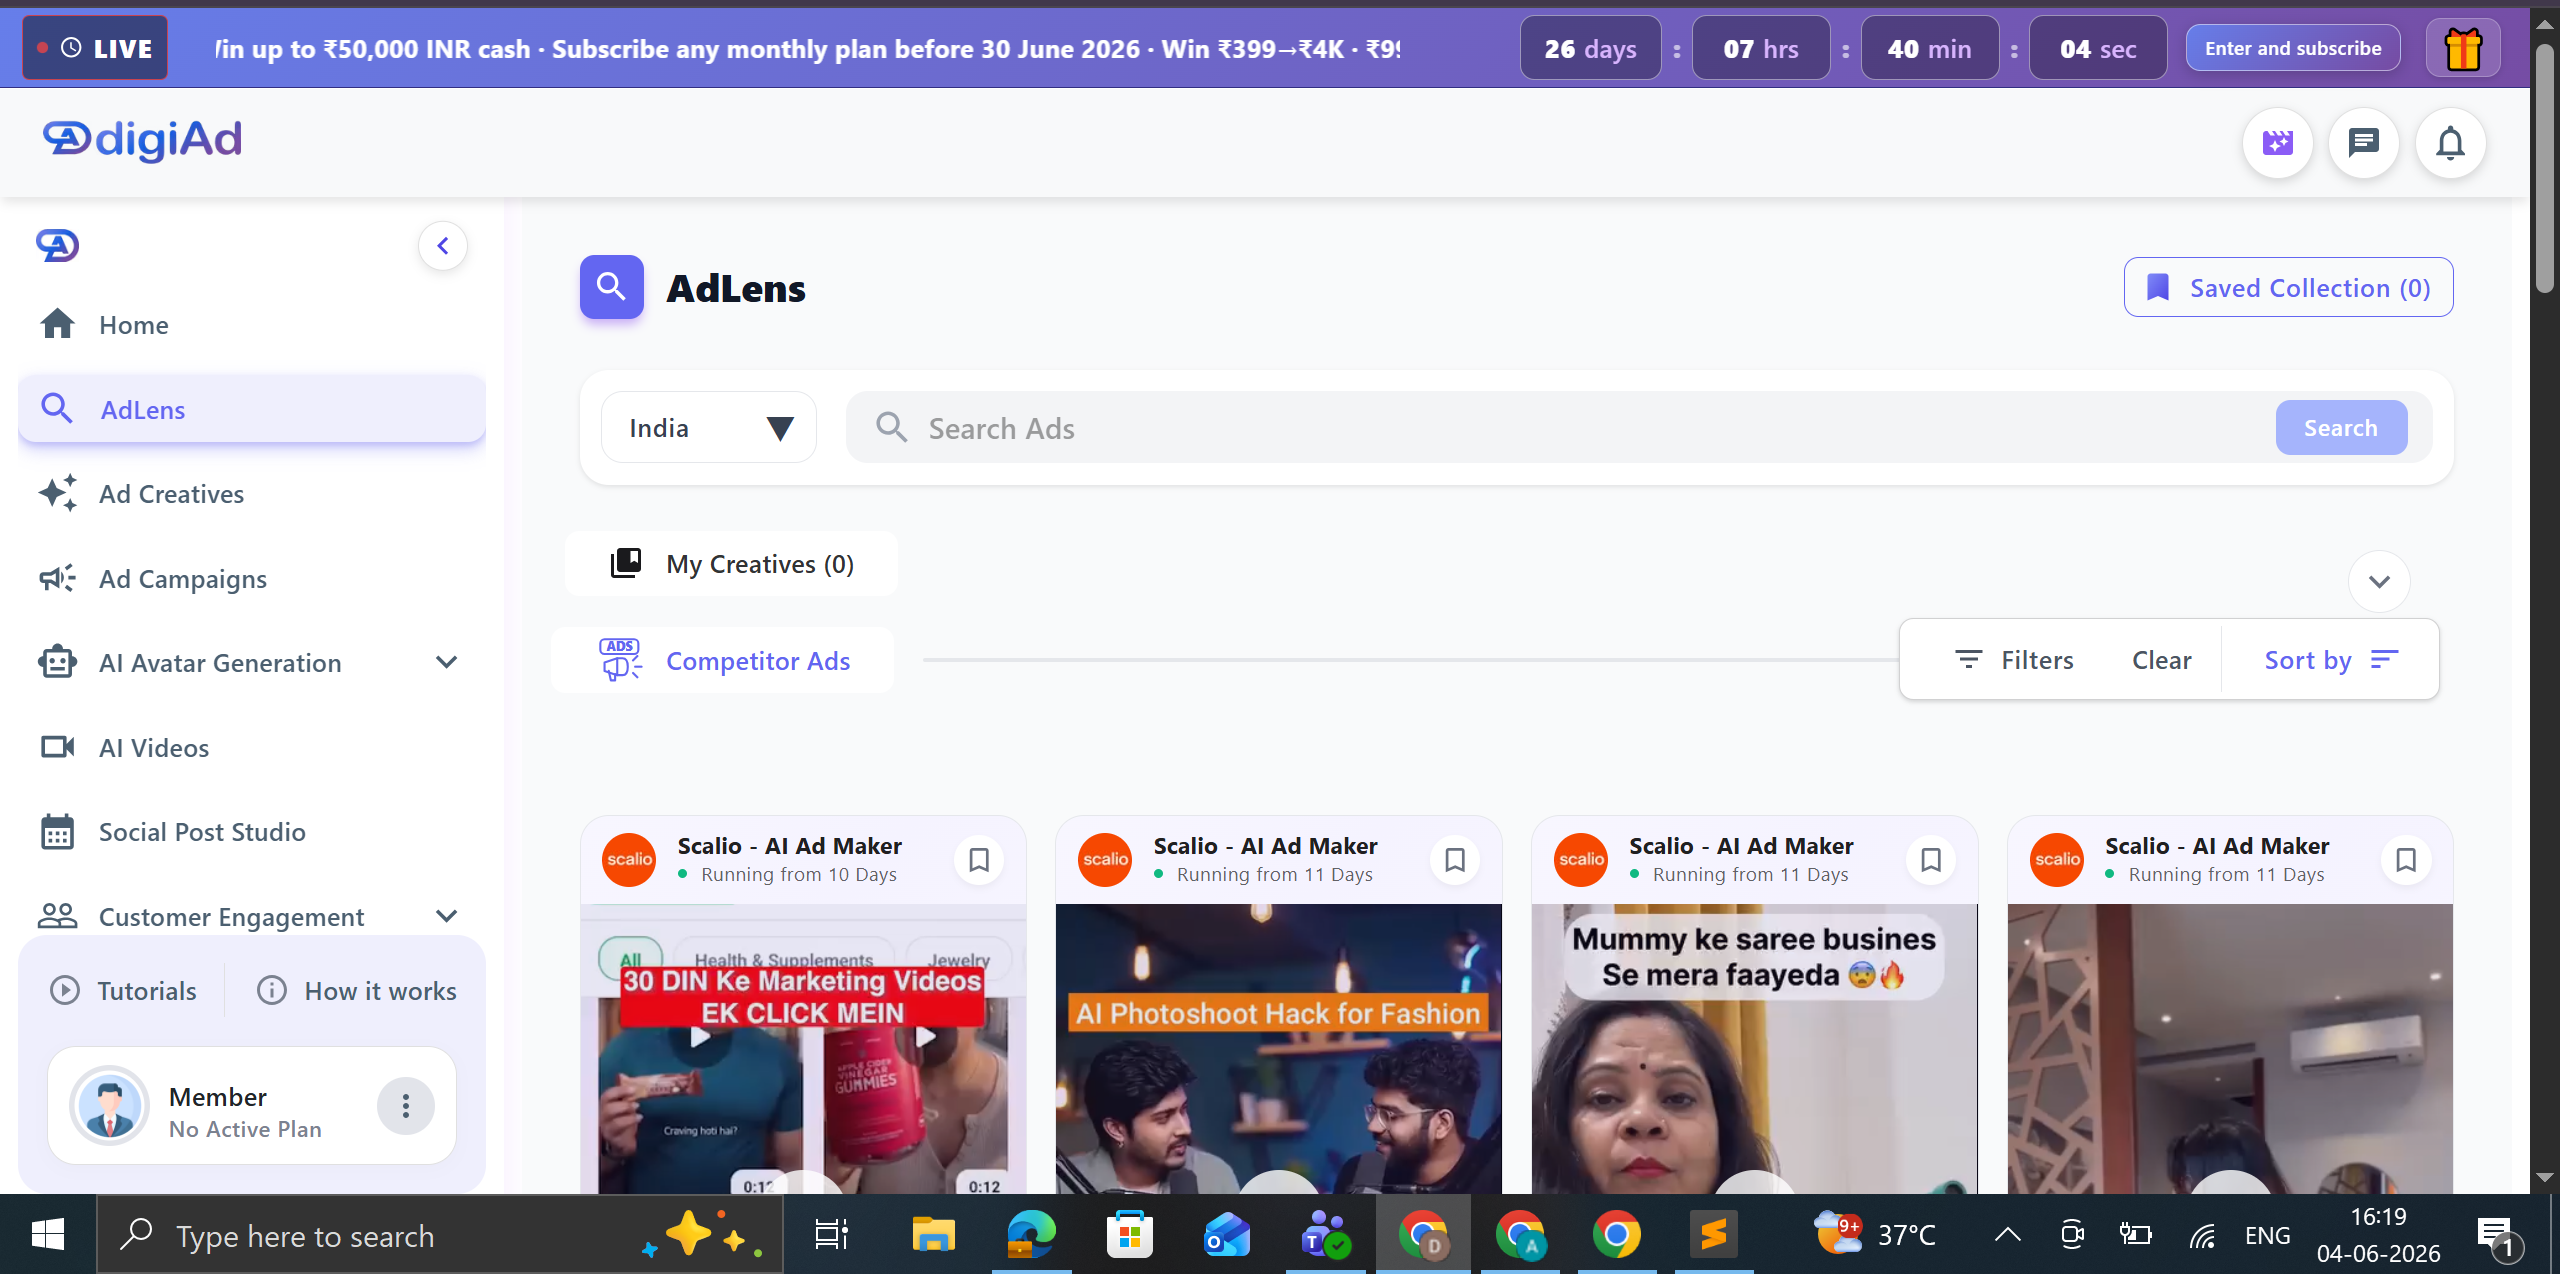The image size is (2560, 1274).
Task: Open the 30 DIN Ke Marketing Videos thumbnail
Action: click(x=803, y=1049)
